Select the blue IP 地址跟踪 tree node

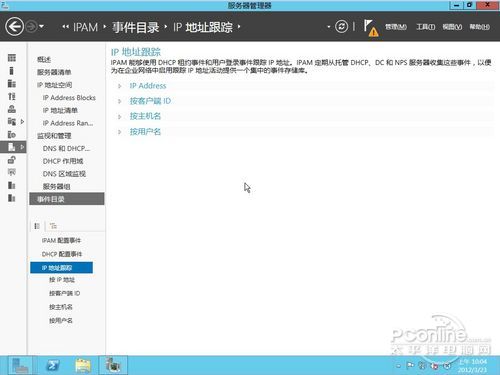pos(61,268)
